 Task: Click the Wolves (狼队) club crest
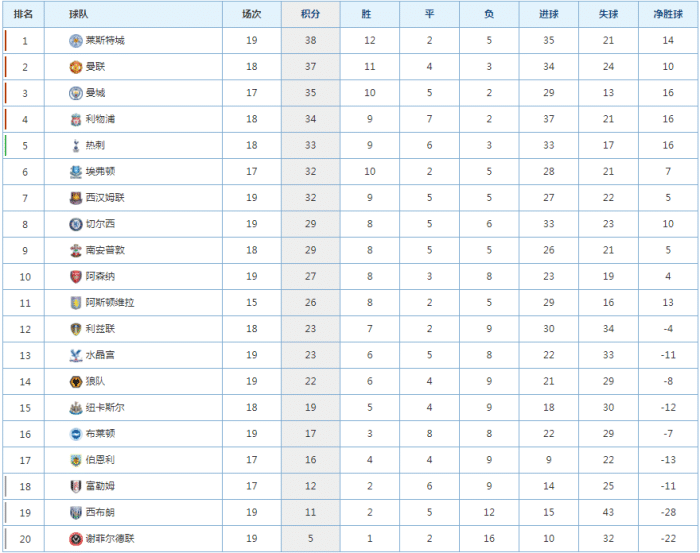(x=75, y=382)
